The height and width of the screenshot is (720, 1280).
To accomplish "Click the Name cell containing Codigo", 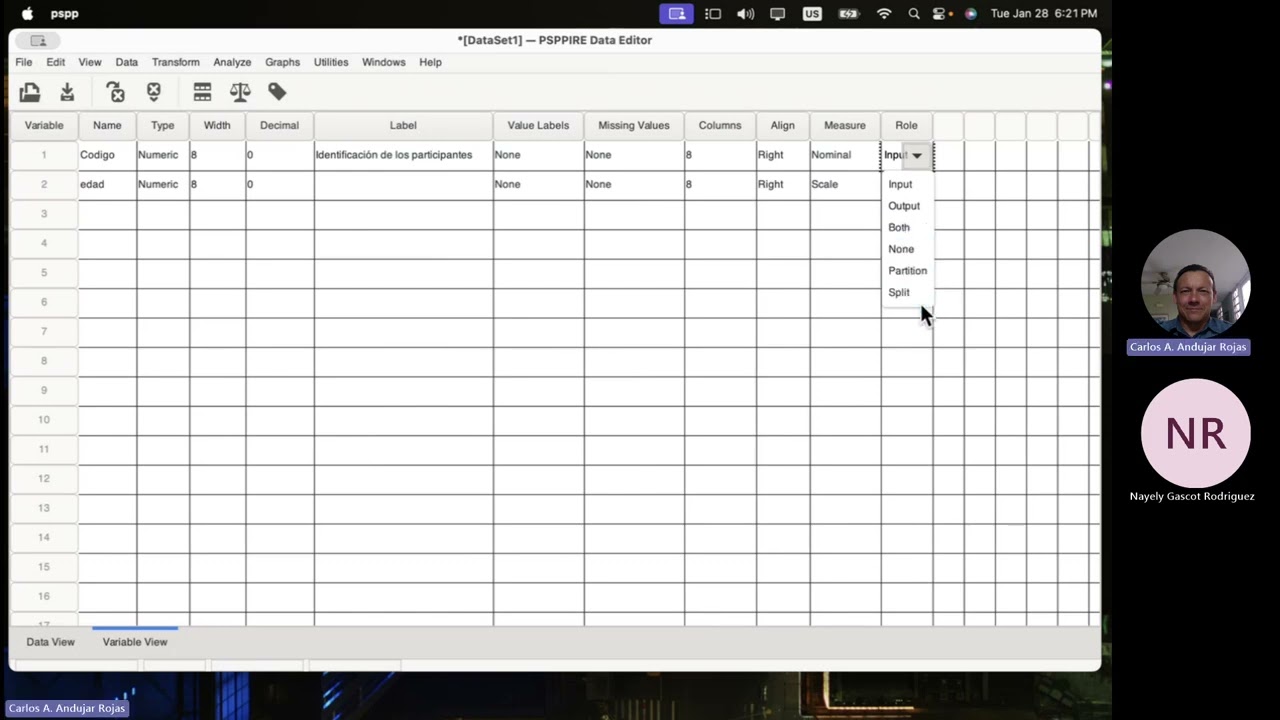I will (107, 155).
